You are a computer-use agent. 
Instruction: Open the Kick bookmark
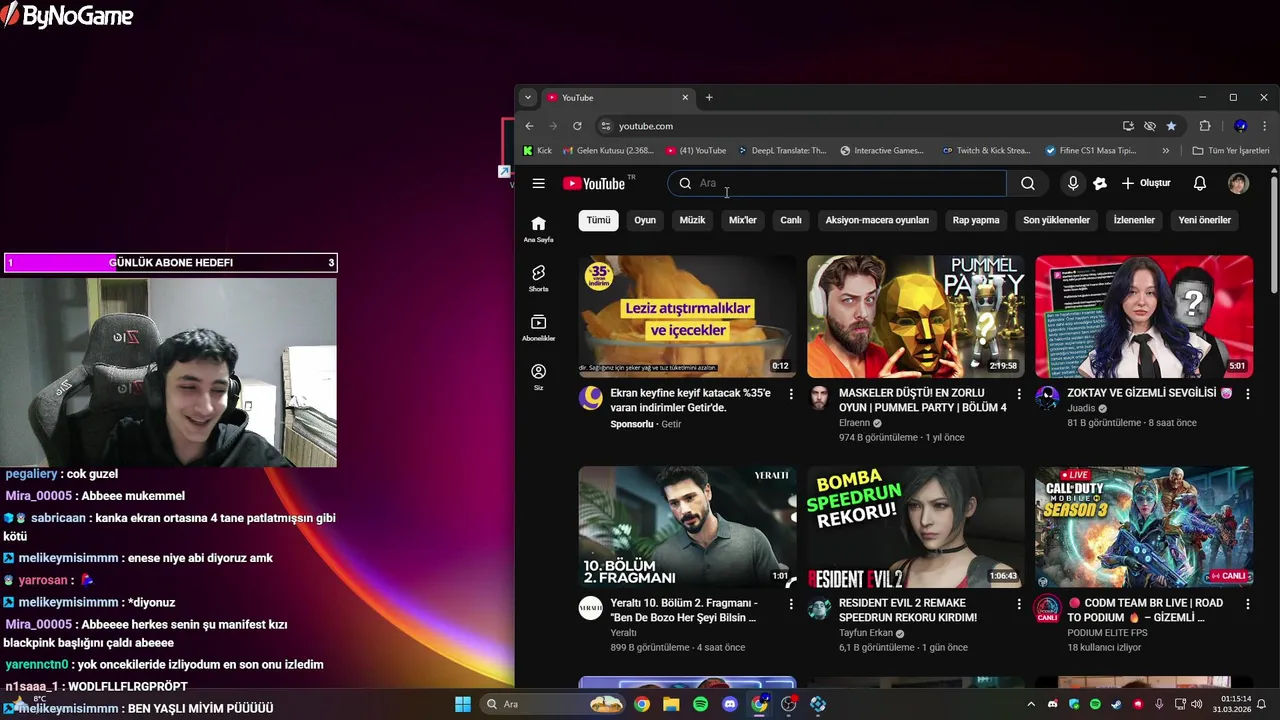(538, 150)
